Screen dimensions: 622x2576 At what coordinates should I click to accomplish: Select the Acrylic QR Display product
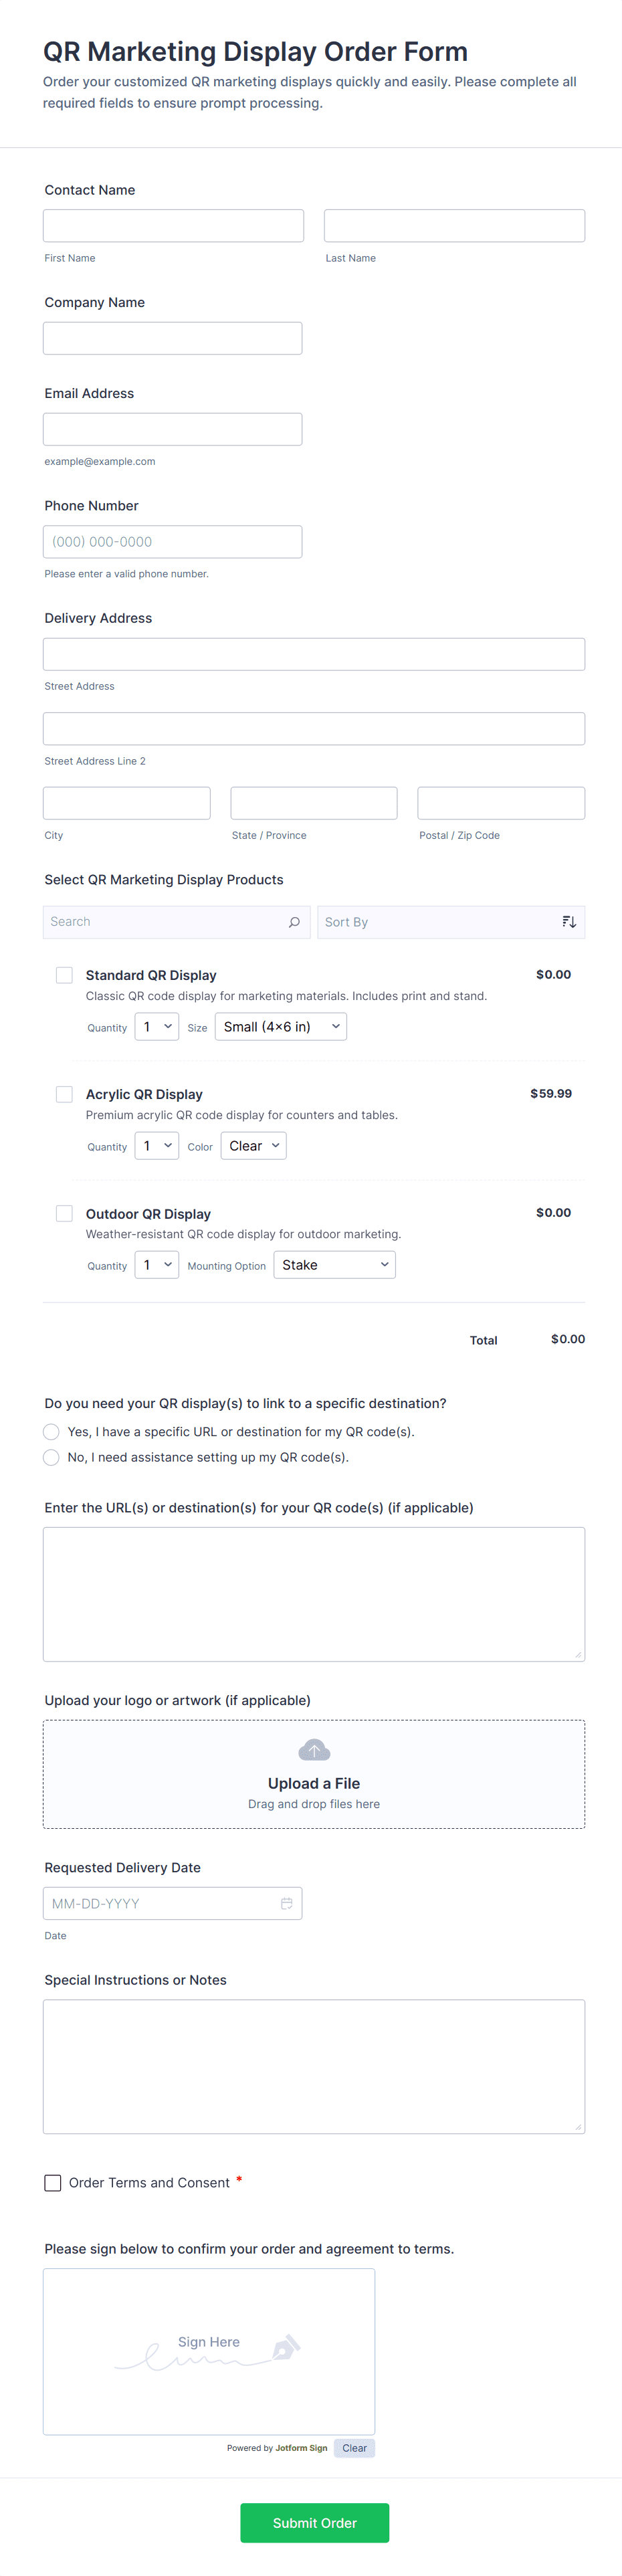coord(64,1094)
